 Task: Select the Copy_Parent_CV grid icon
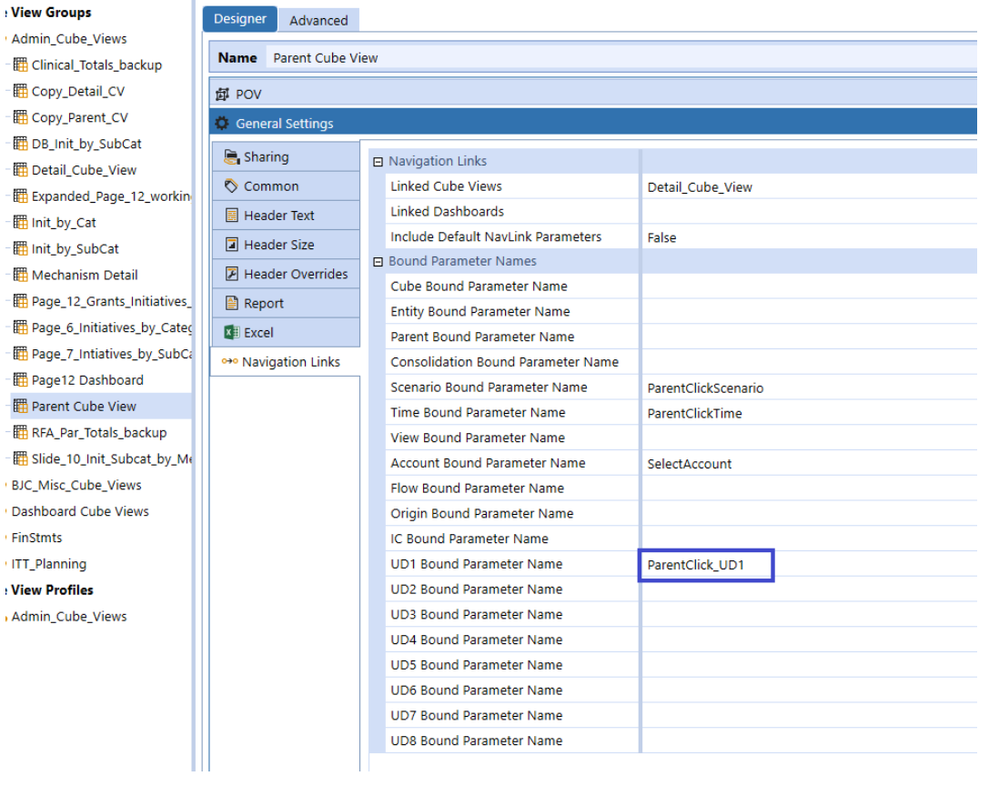pyautogui.click(x=20, y=117)
